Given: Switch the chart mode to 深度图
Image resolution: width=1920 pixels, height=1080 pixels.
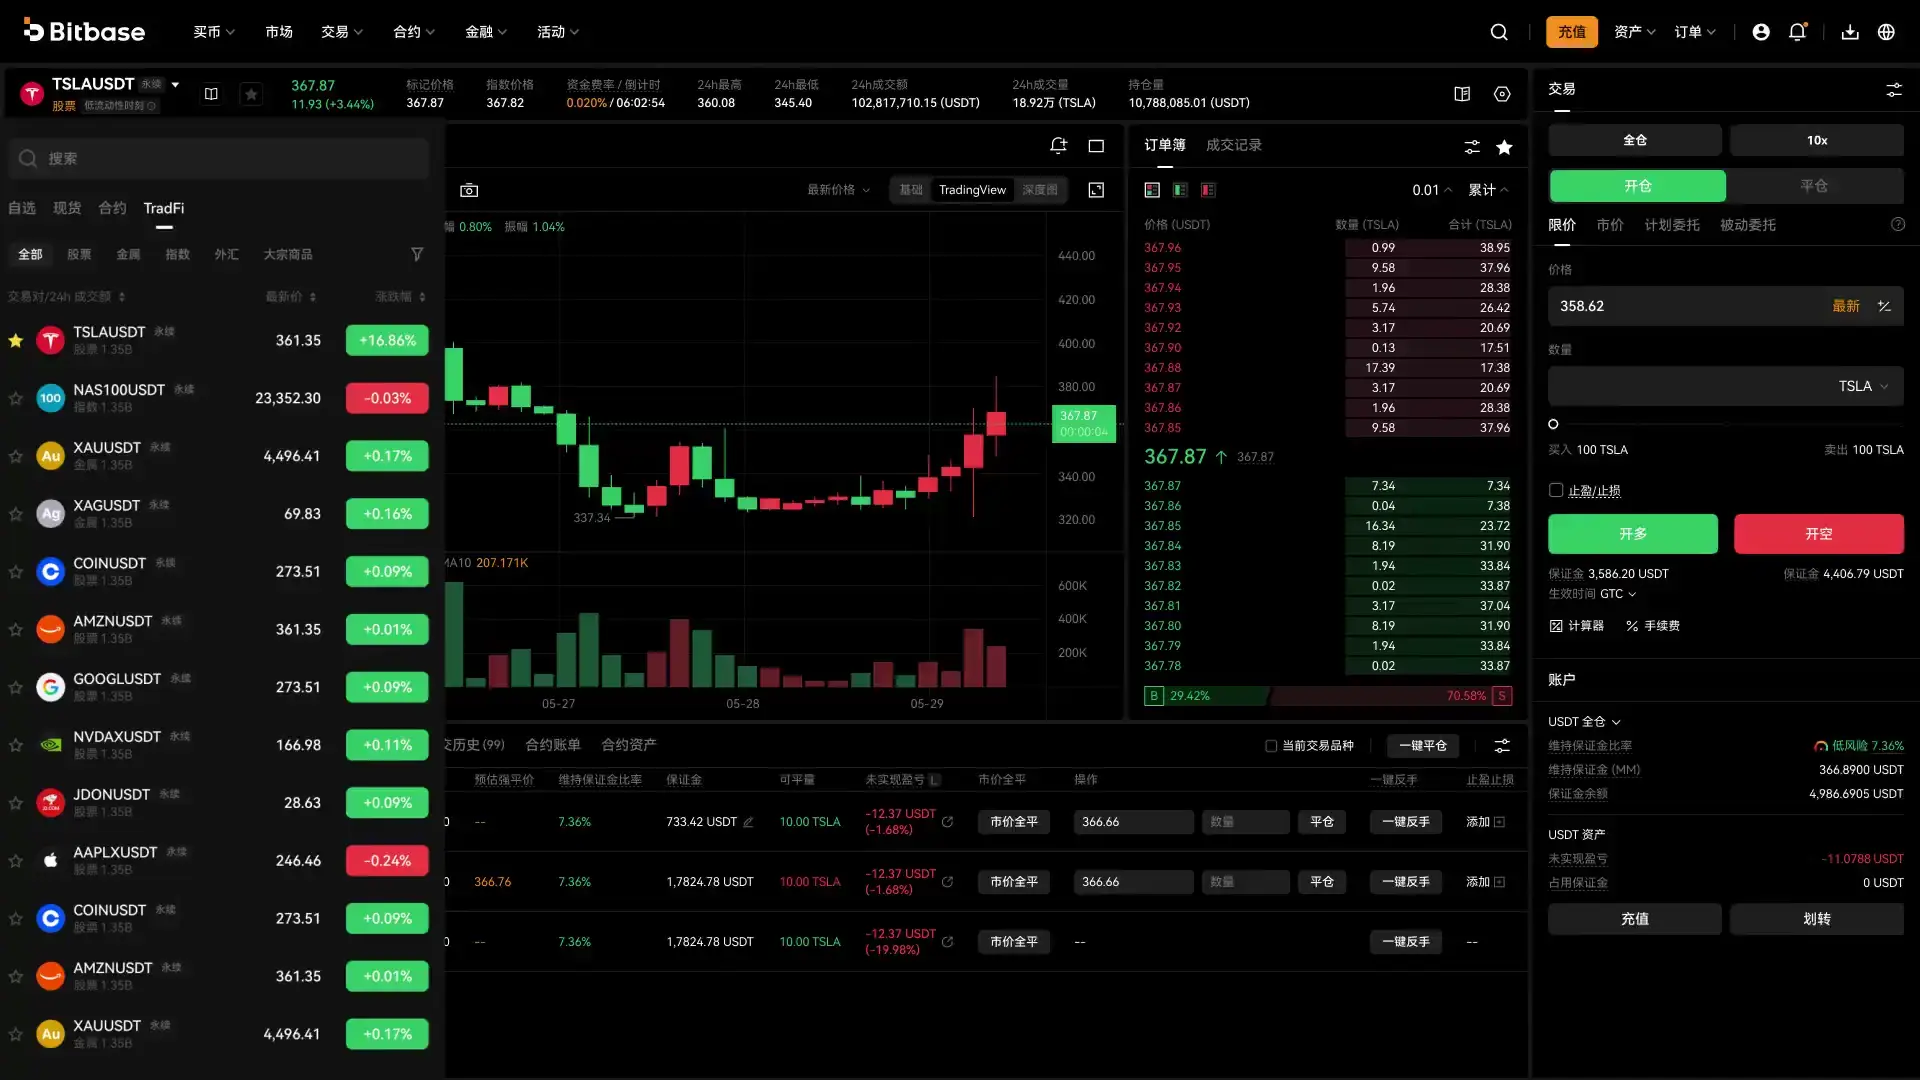Looking at the screenshot, I should pyautogui.click(x=1040, y=190).
